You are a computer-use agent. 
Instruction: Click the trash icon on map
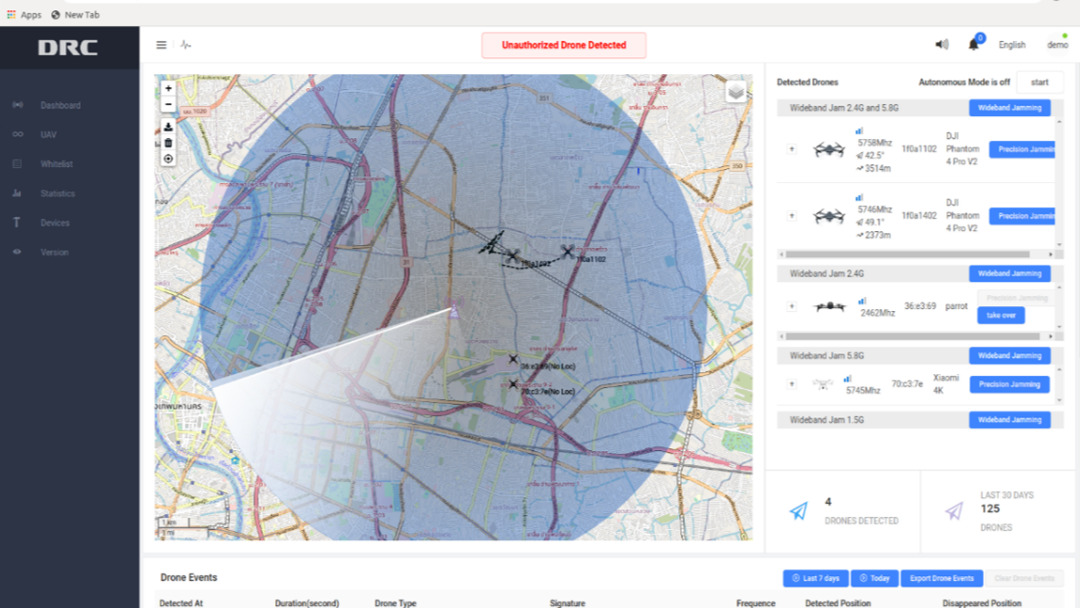tap(168, 143)
